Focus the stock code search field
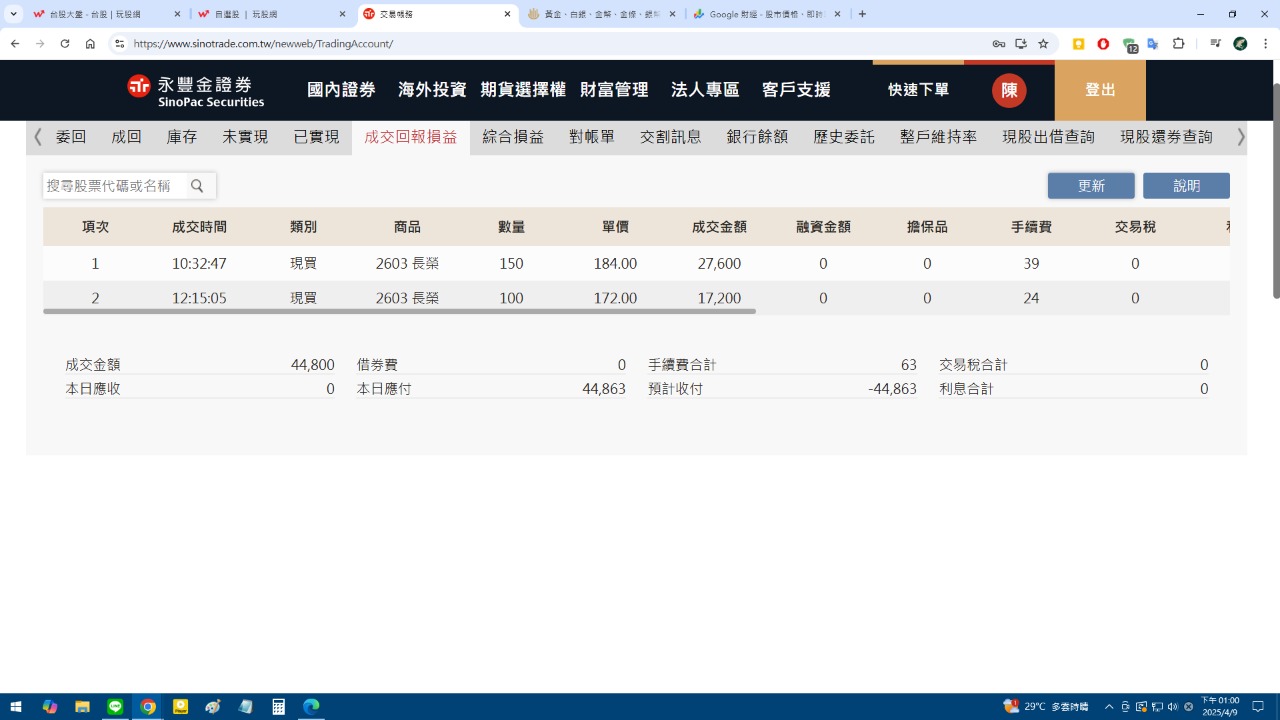 click(x=114, y=186)
